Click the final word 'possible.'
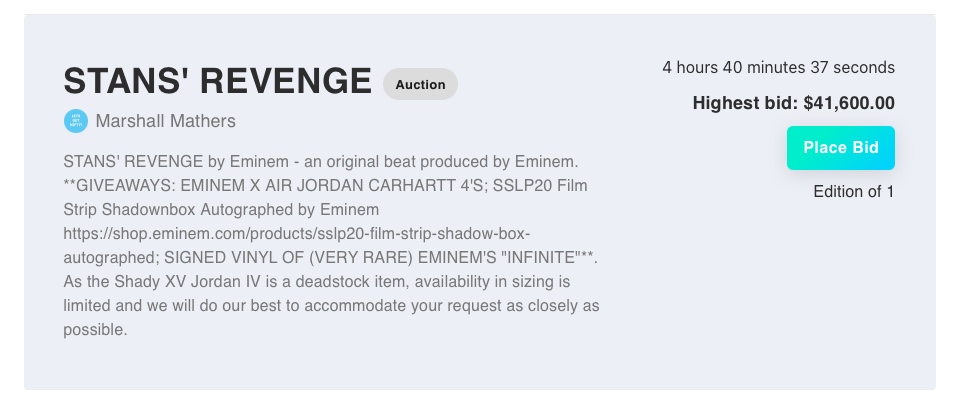Screen dimensions: 956x405 [95, 330]
